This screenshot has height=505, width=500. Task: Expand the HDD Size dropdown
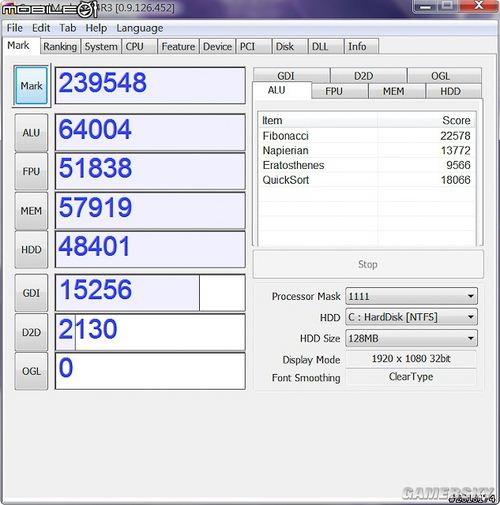(x=411, y=338)
